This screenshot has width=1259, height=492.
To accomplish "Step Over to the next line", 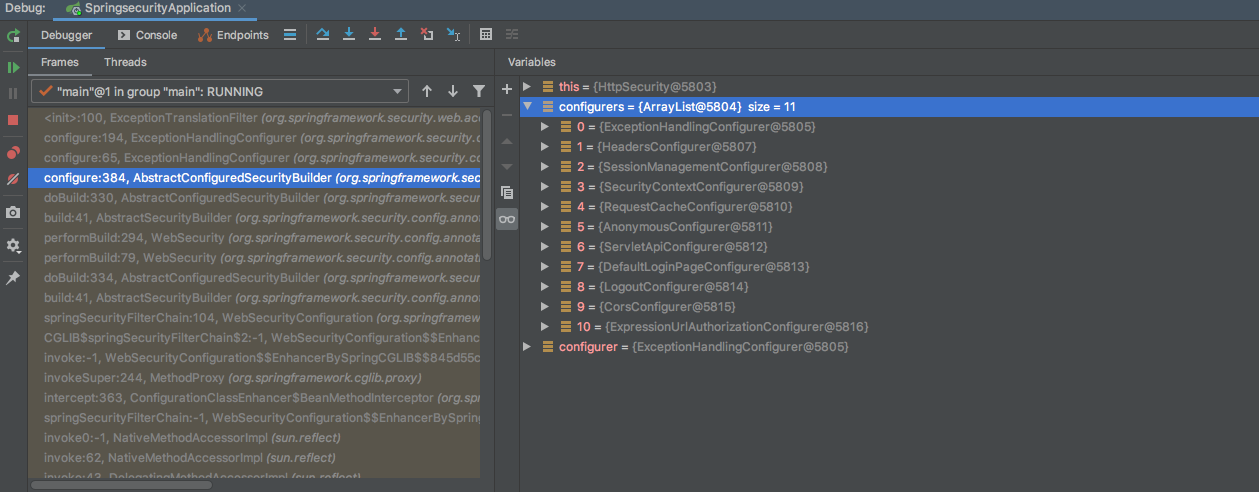I will (x=322, y=34).
